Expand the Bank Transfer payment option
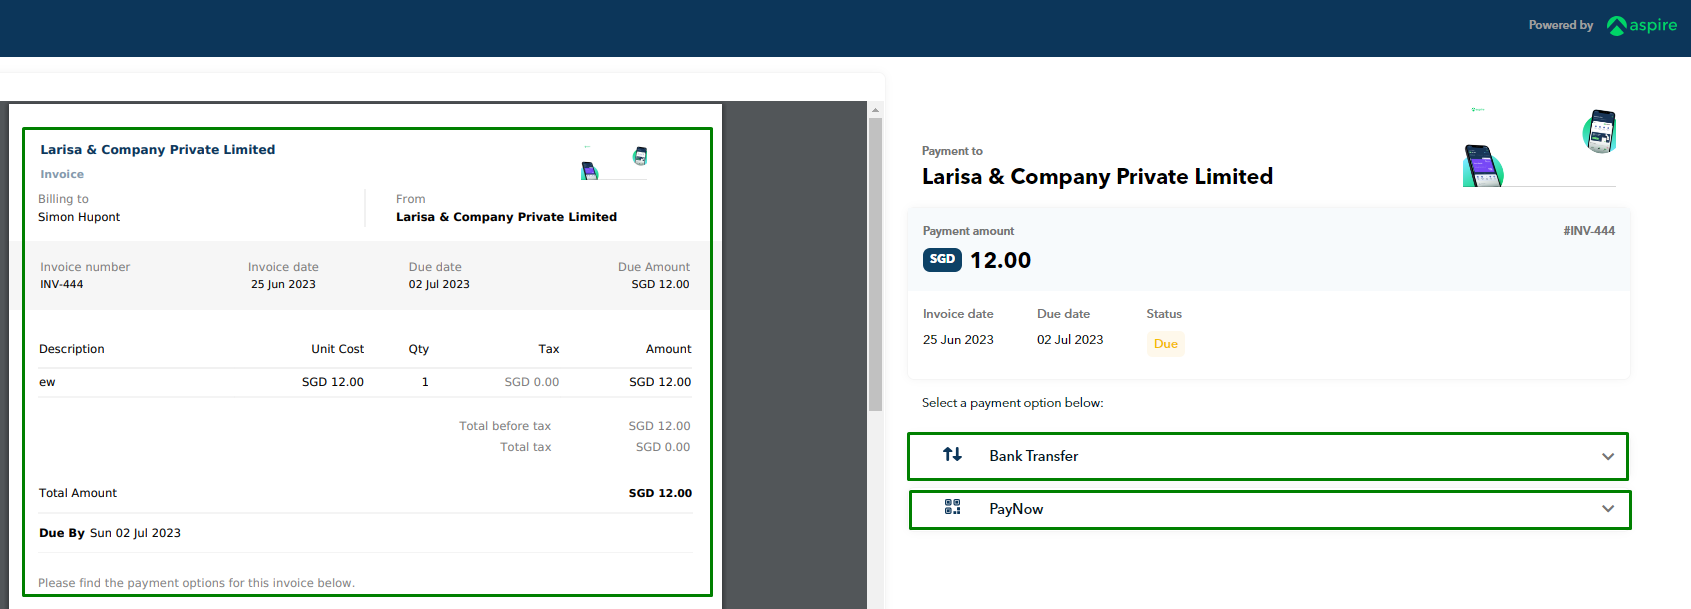The image size is (1691, 609). (x=1268, y=456)
